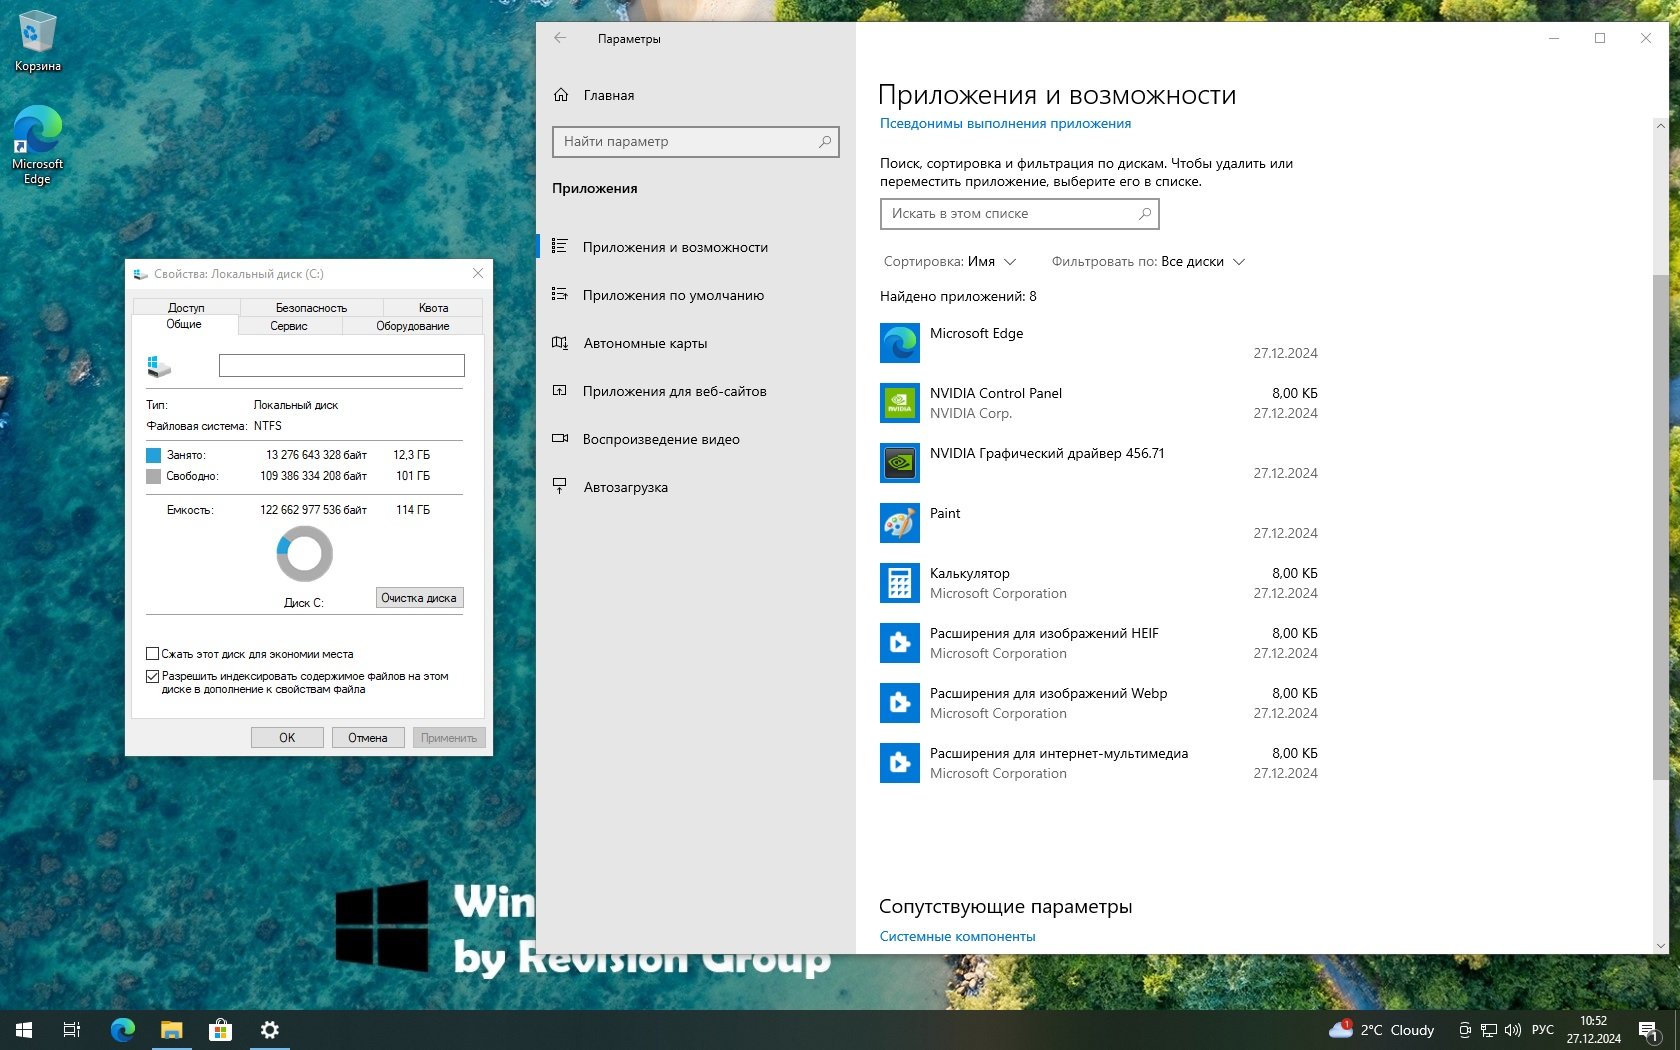Open the 'Сервис' tab in disk properties
This screenshot has width=1680, height=1050.
click(x=289, y=326)
